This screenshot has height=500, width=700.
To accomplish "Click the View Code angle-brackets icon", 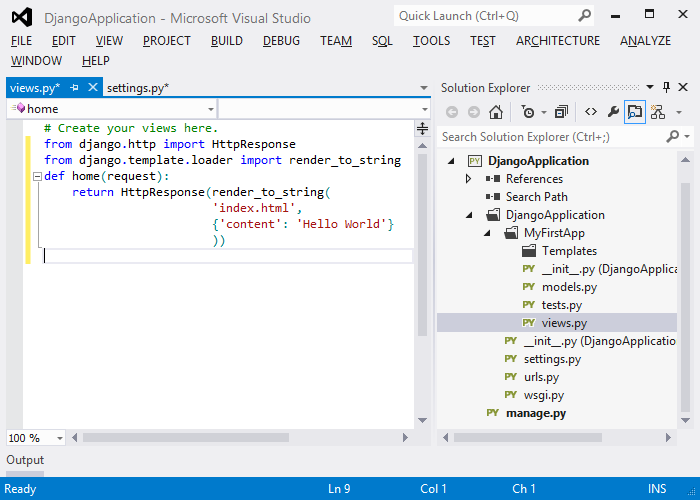I will (591, 112).
